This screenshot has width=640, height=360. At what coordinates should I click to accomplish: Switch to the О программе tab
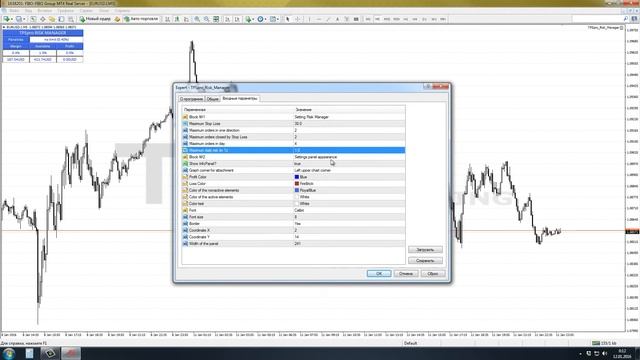tap(191, 99)
